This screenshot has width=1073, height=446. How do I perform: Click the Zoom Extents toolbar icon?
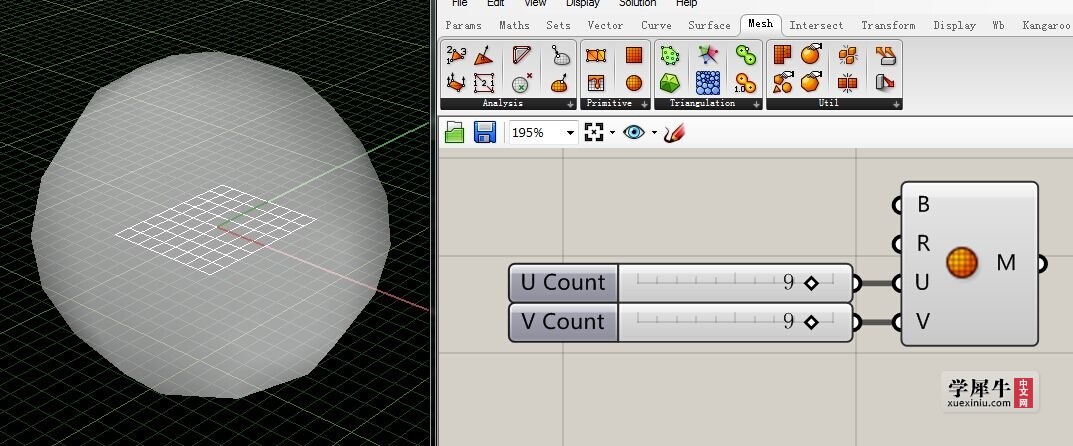pos(594,132)
